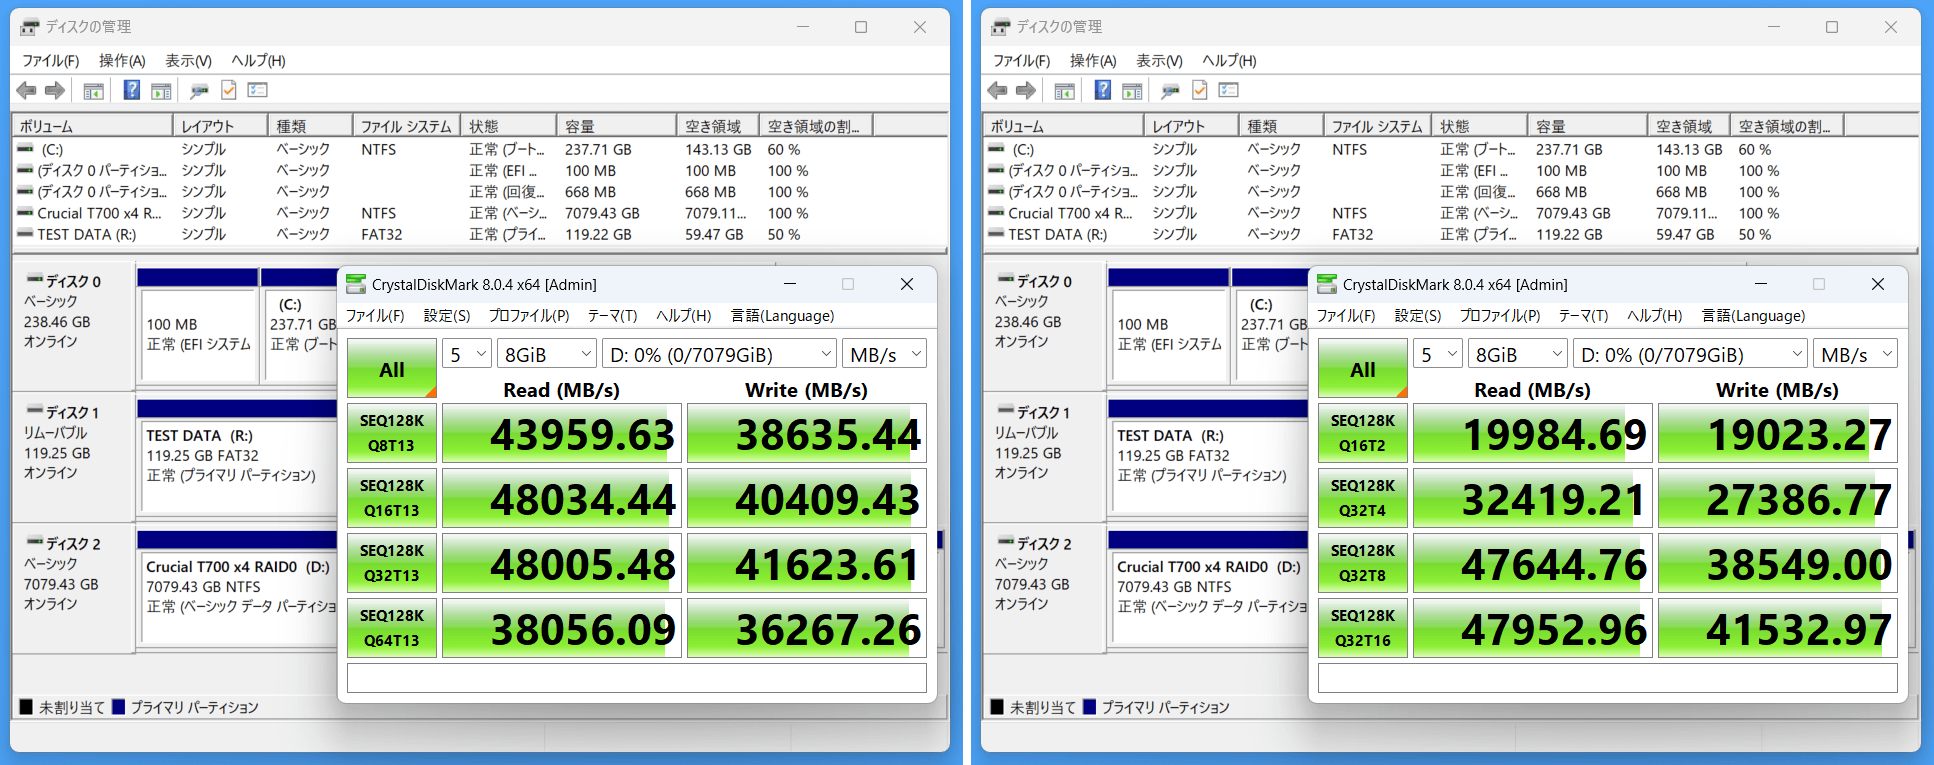Comment field at bottom of Q16T2 CrystalDiskMark

click(x=1608, y=678)
